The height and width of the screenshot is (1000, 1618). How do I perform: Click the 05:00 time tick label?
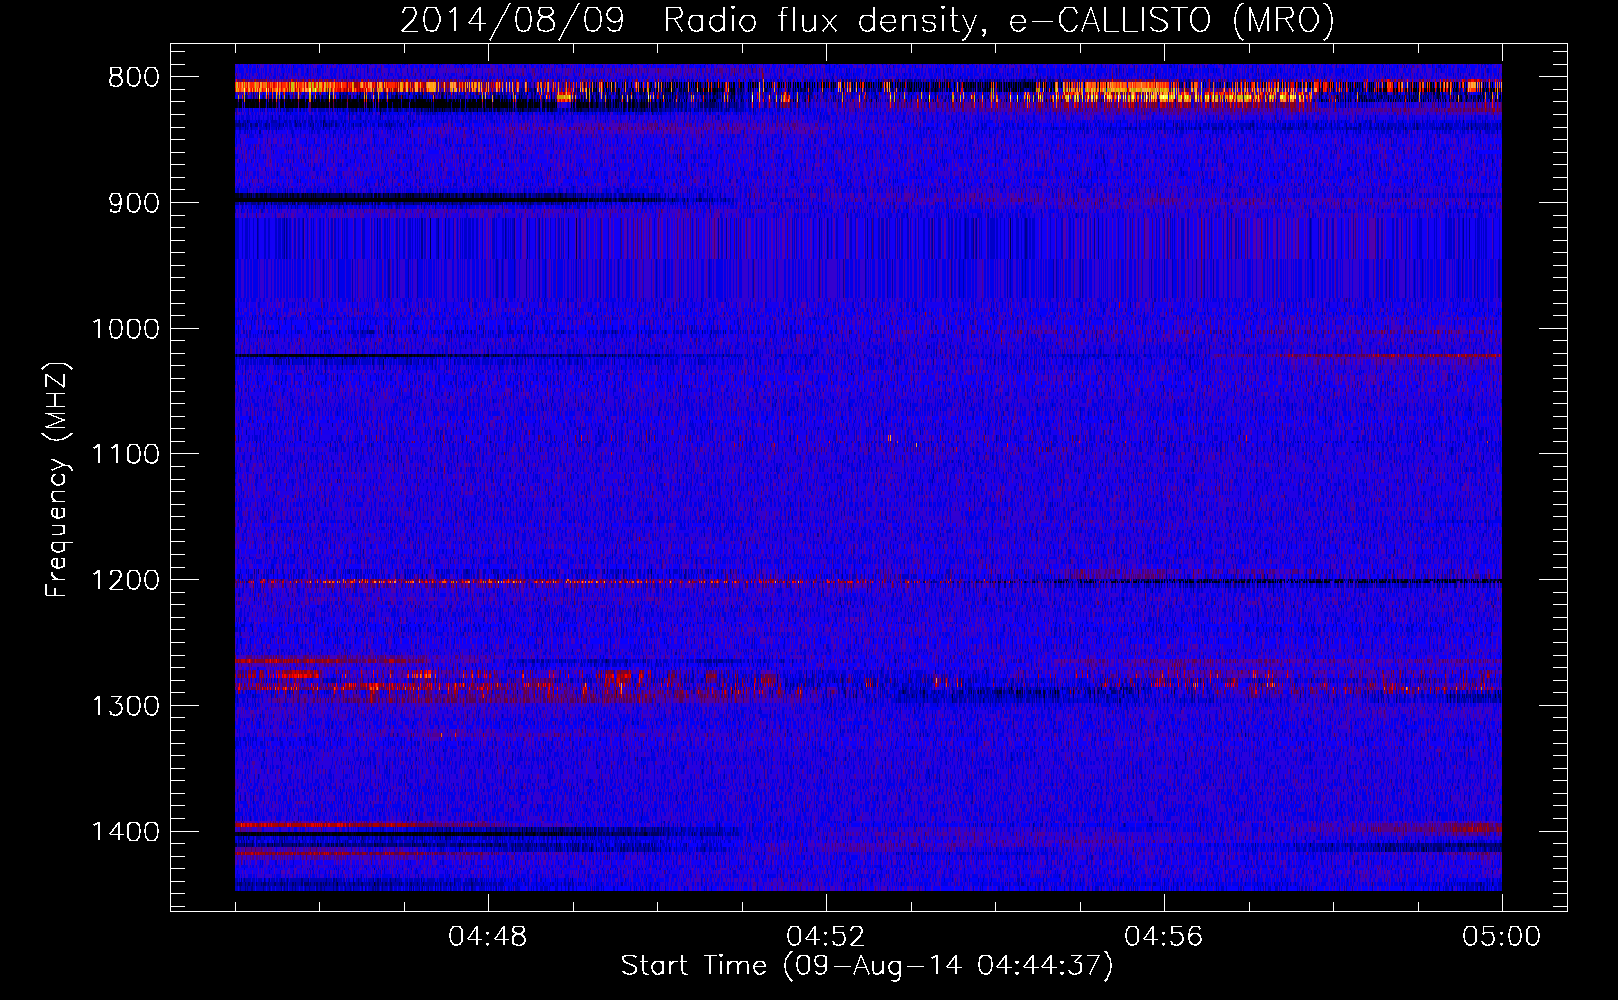pyautogui.click(x=1502, y=937)
